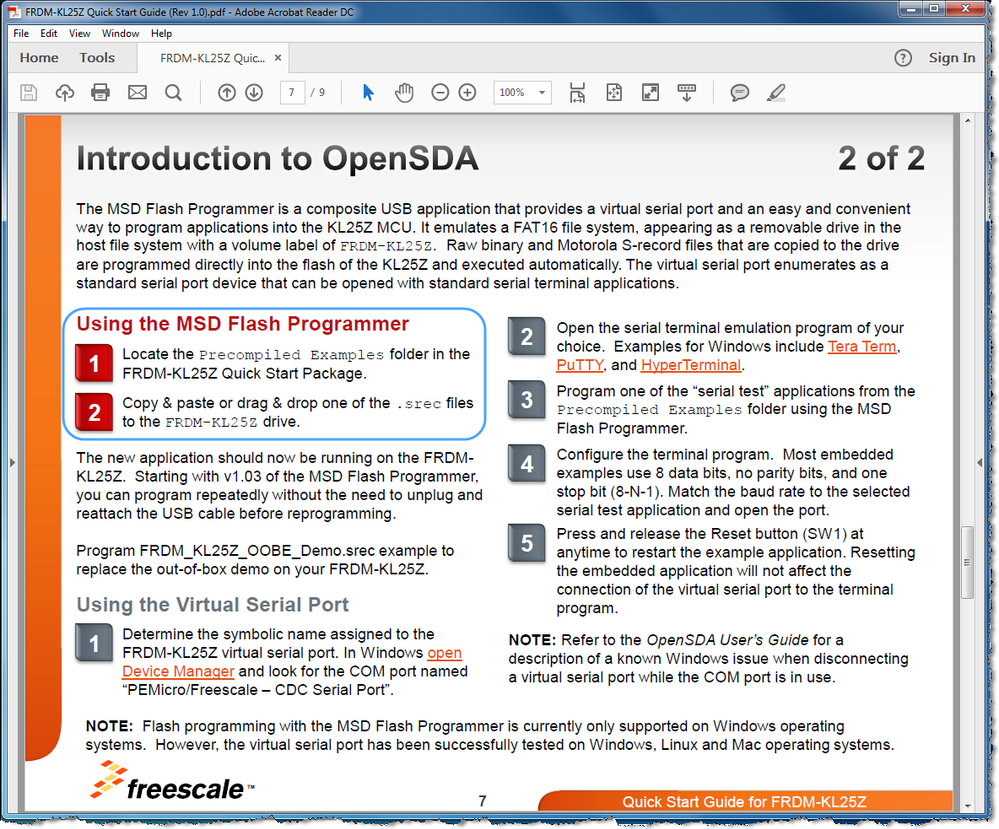Viewport: 999px width, 829px height.
Task: Open the Window menu
Action: [x=120, y=33]
